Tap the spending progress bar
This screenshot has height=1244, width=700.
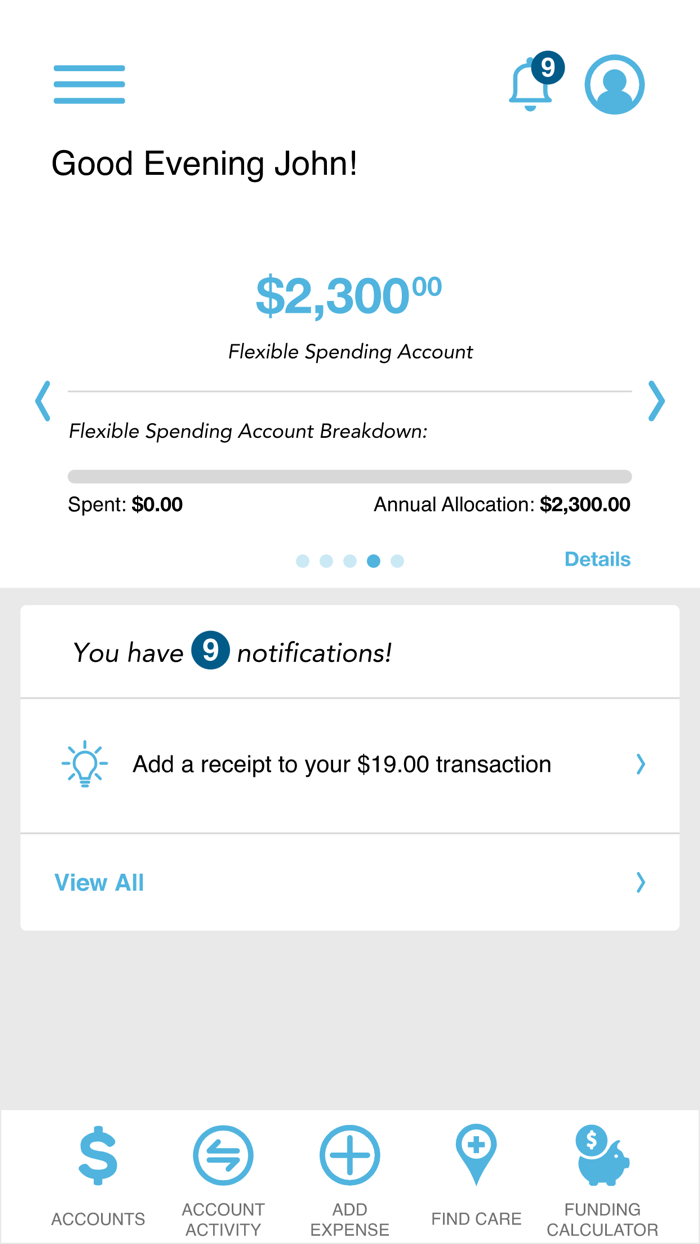tap(349, 476)
